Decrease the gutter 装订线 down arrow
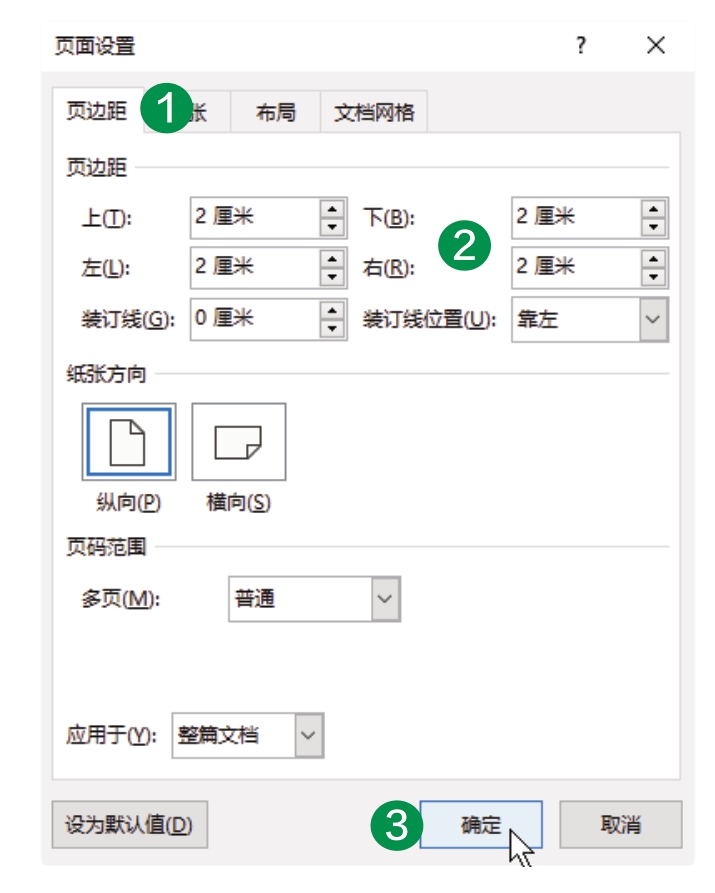Viewport: 715px width, 893px height. 332,328
